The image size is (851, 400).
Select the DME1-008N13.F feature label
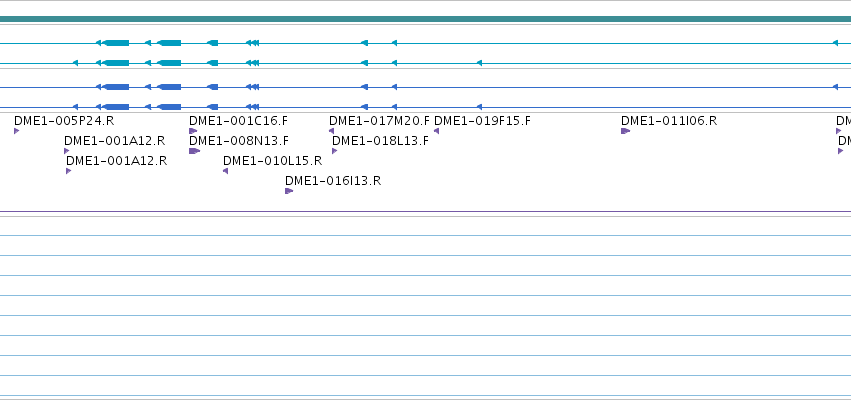[239, 141]
